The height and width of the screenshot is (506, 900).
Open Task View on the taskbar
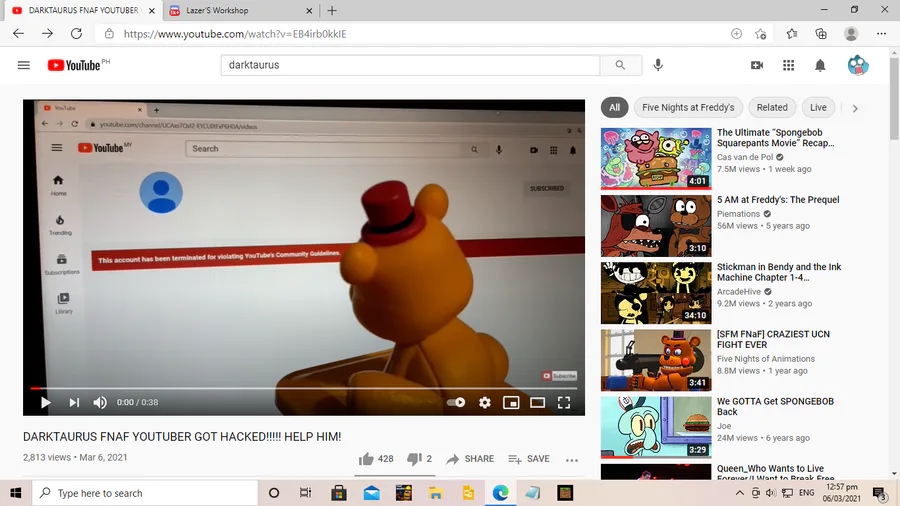click(x=305, y=493)
